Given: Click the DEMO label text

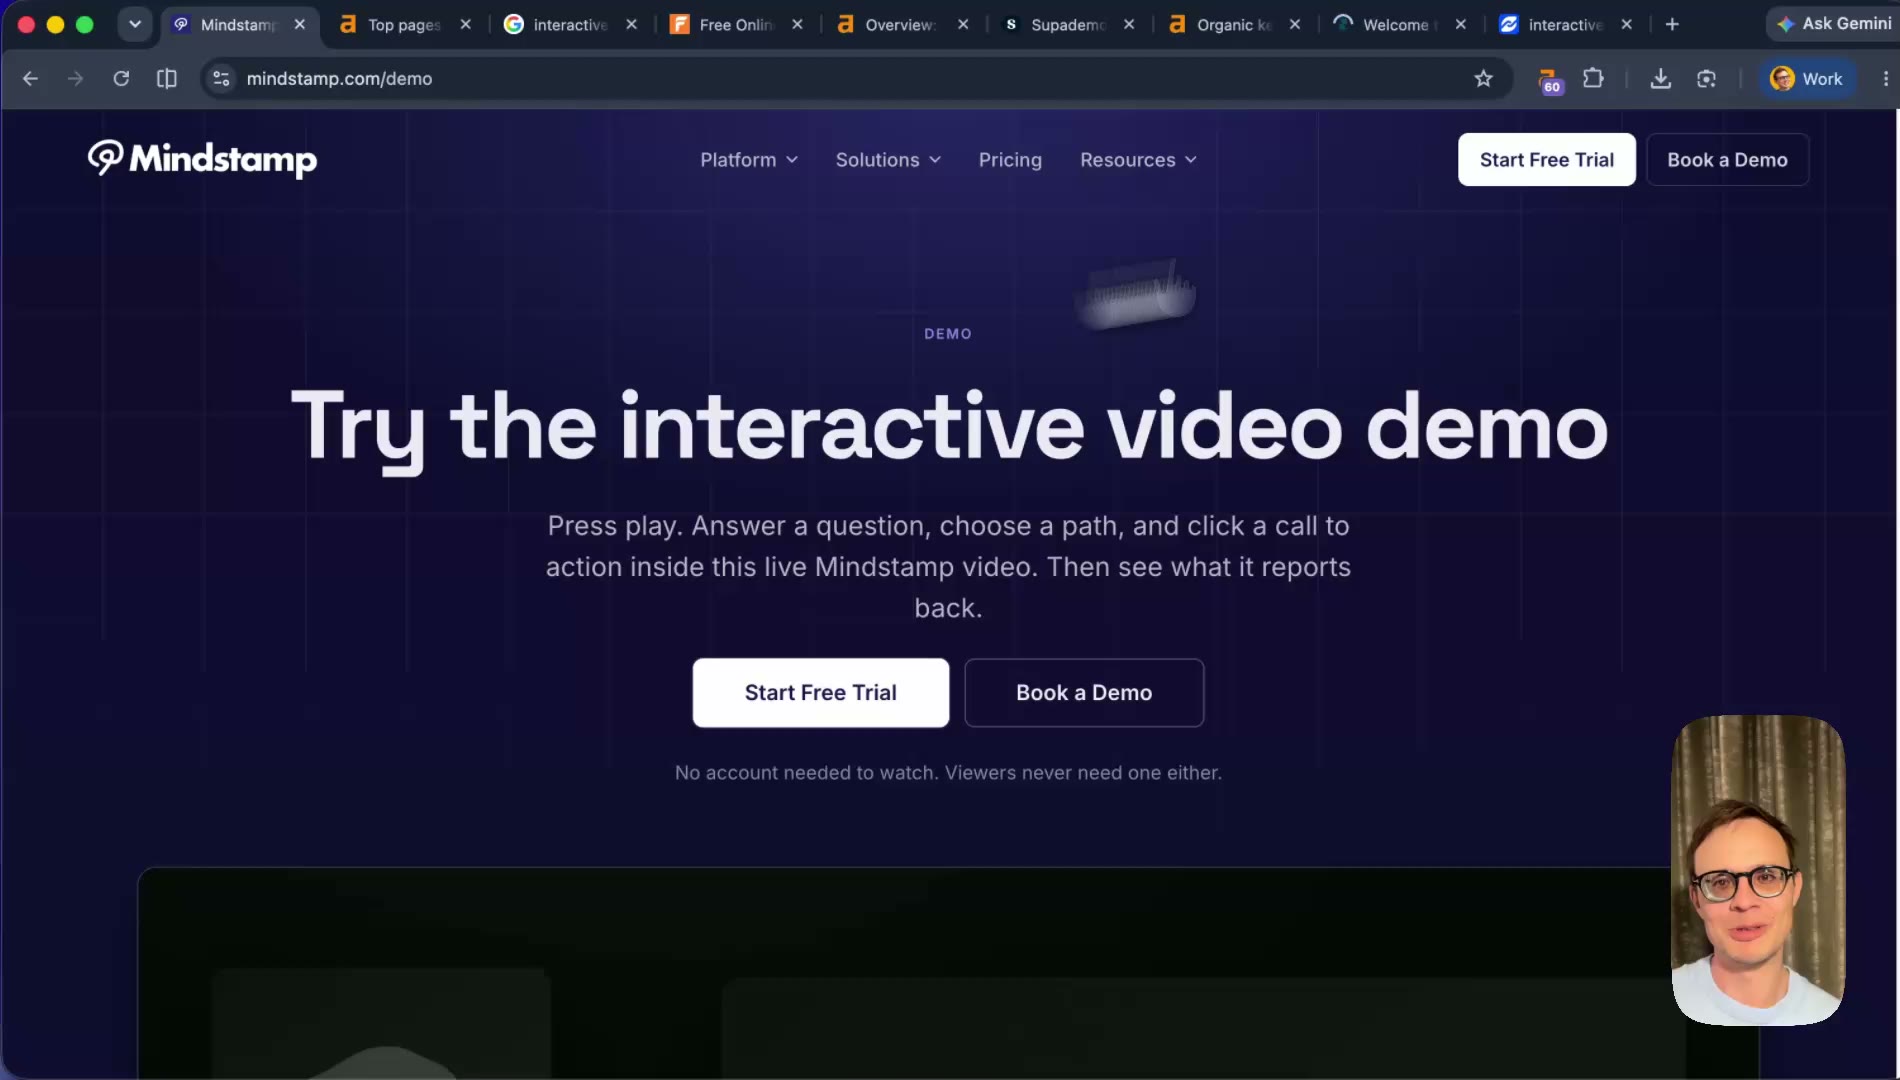Looking at the screenshot, I should (948, 334).
